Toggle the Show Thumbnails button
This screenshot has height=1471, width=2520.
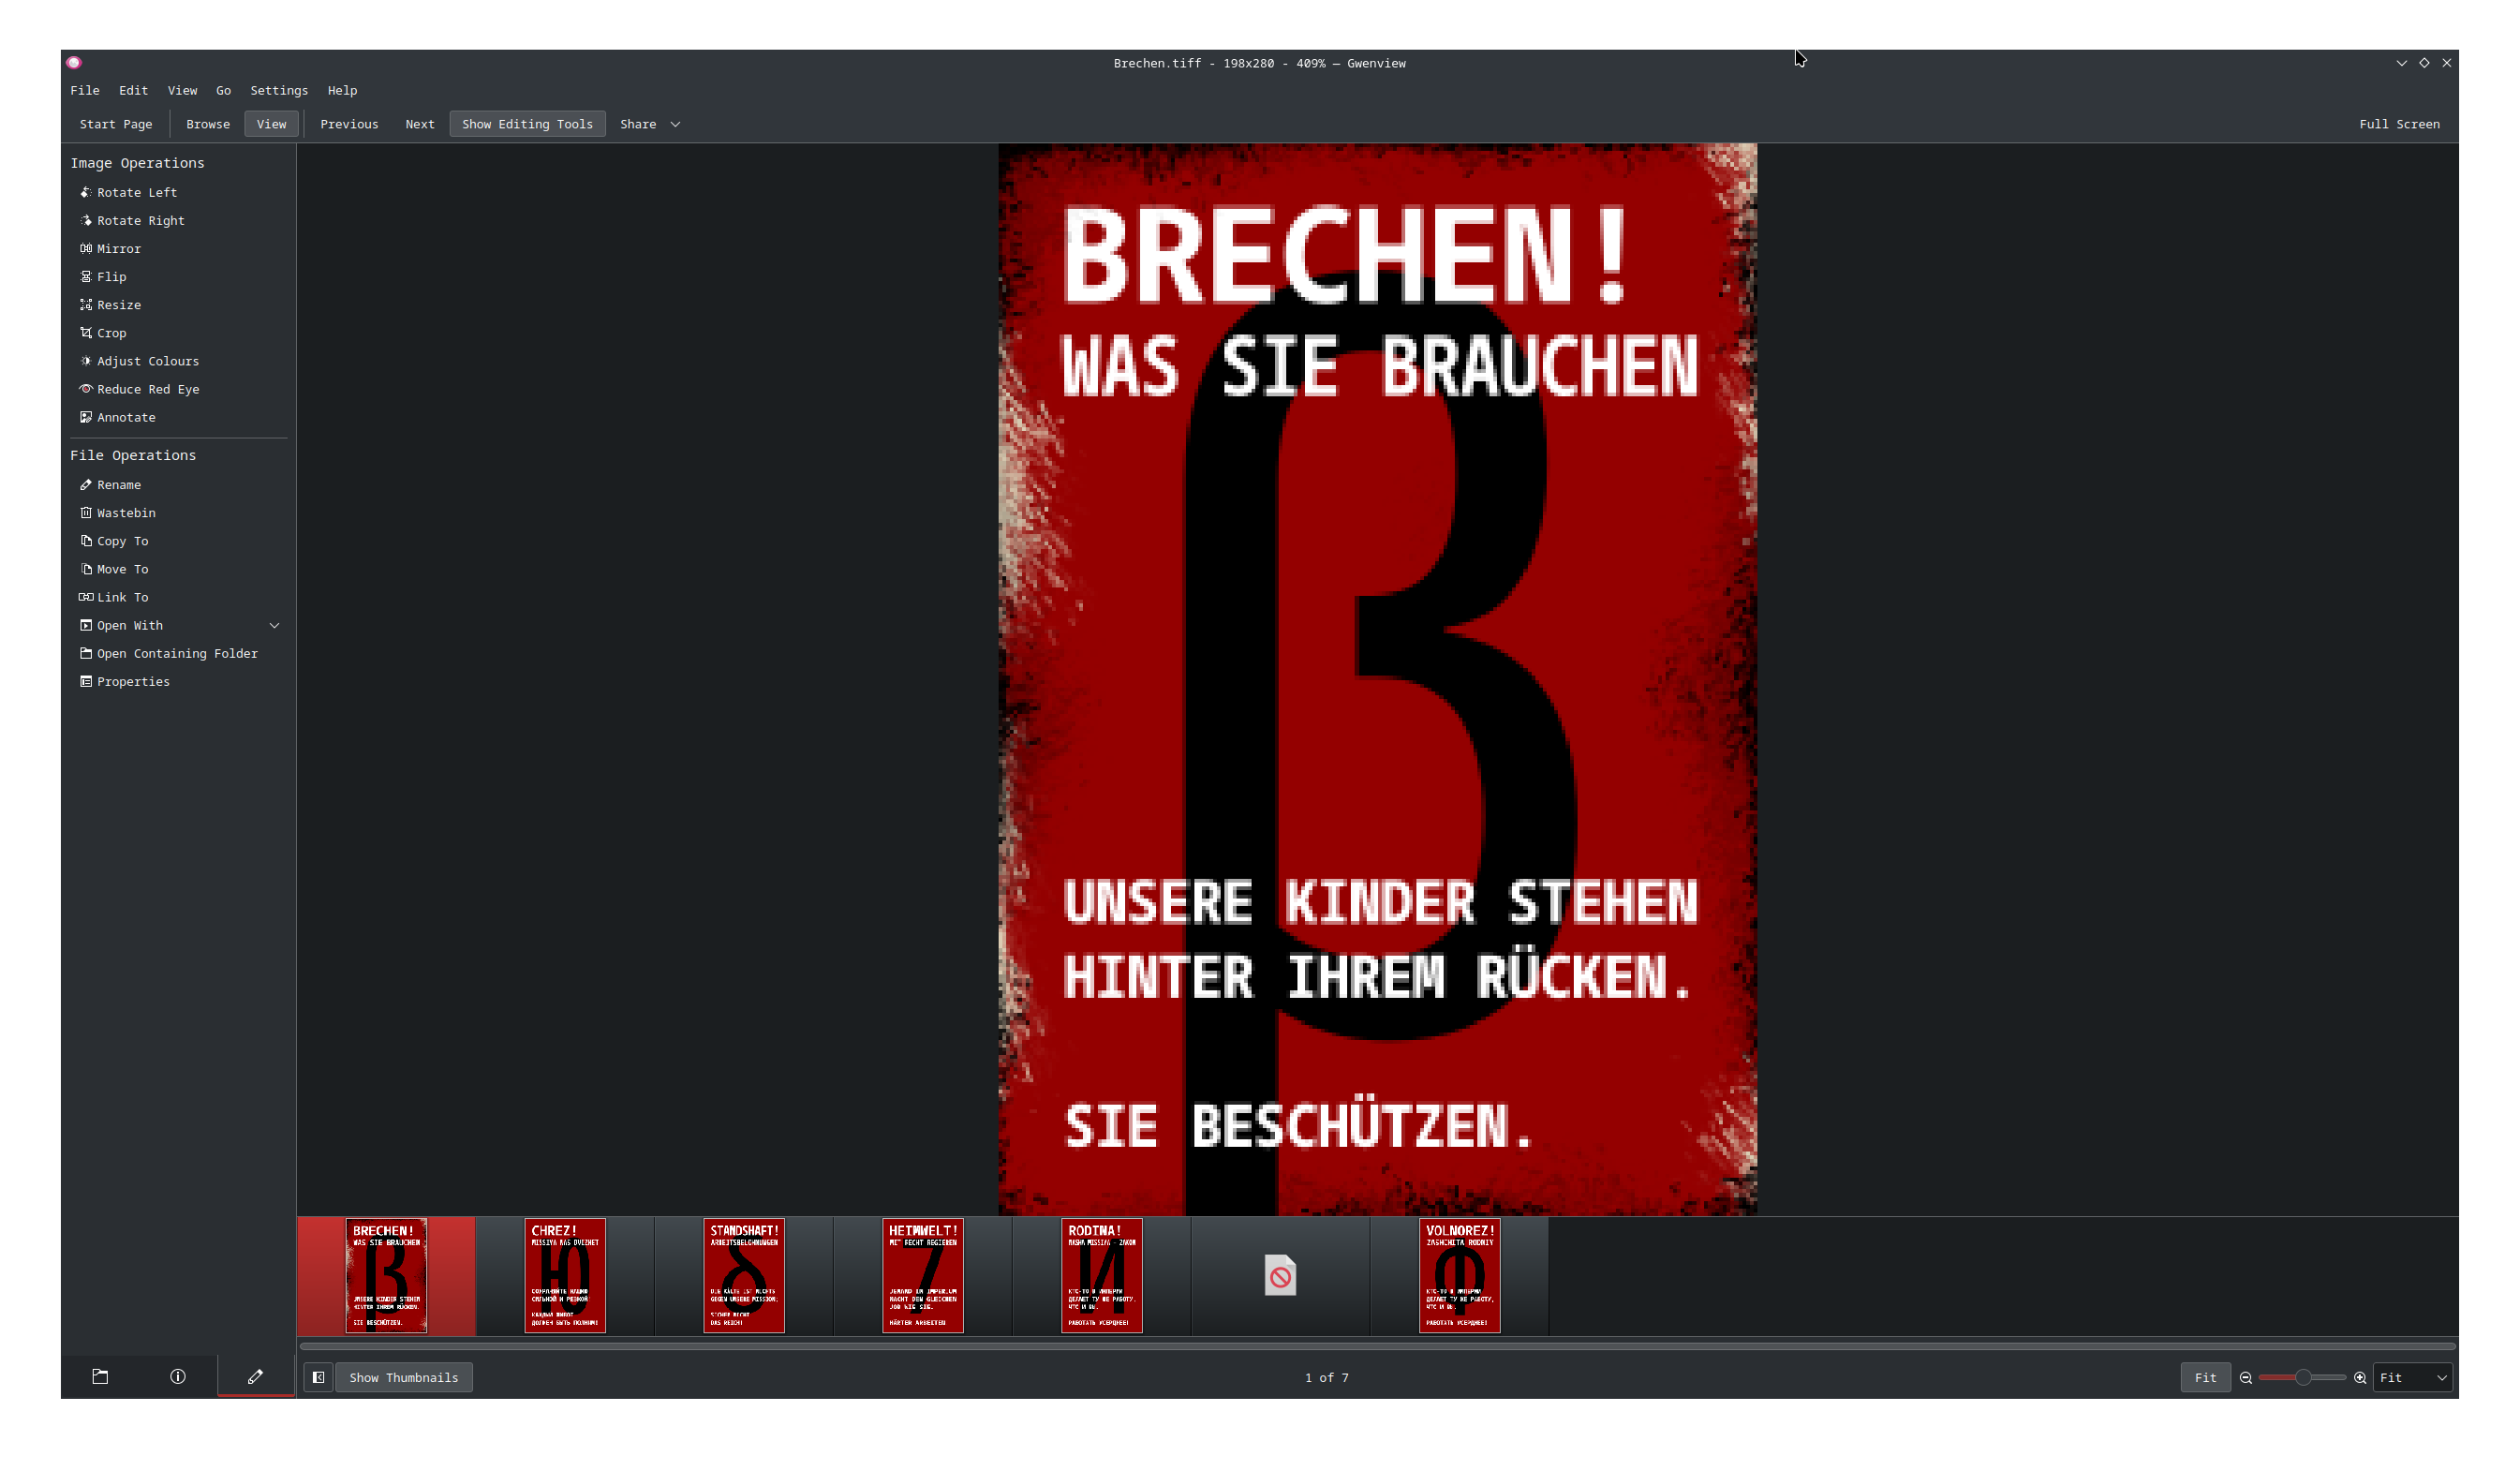click(403, 1378)
